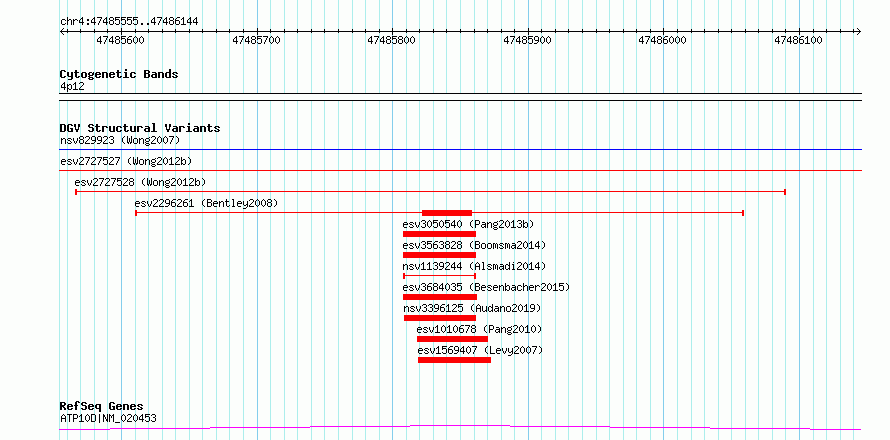Click the left arrow end of ruler
Screen dimensions: 890x440
[x=62, y=31]
